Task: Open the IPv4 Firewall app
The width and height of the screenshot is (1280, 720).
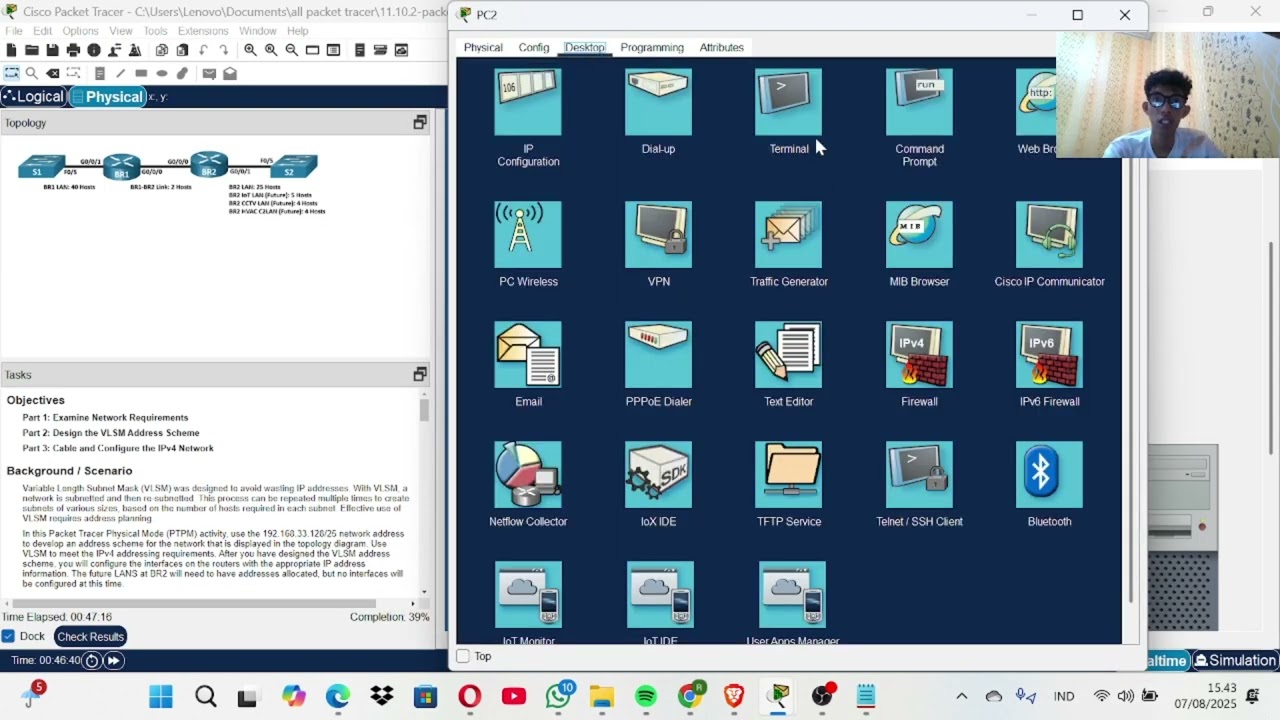Action: pos(919,355)
